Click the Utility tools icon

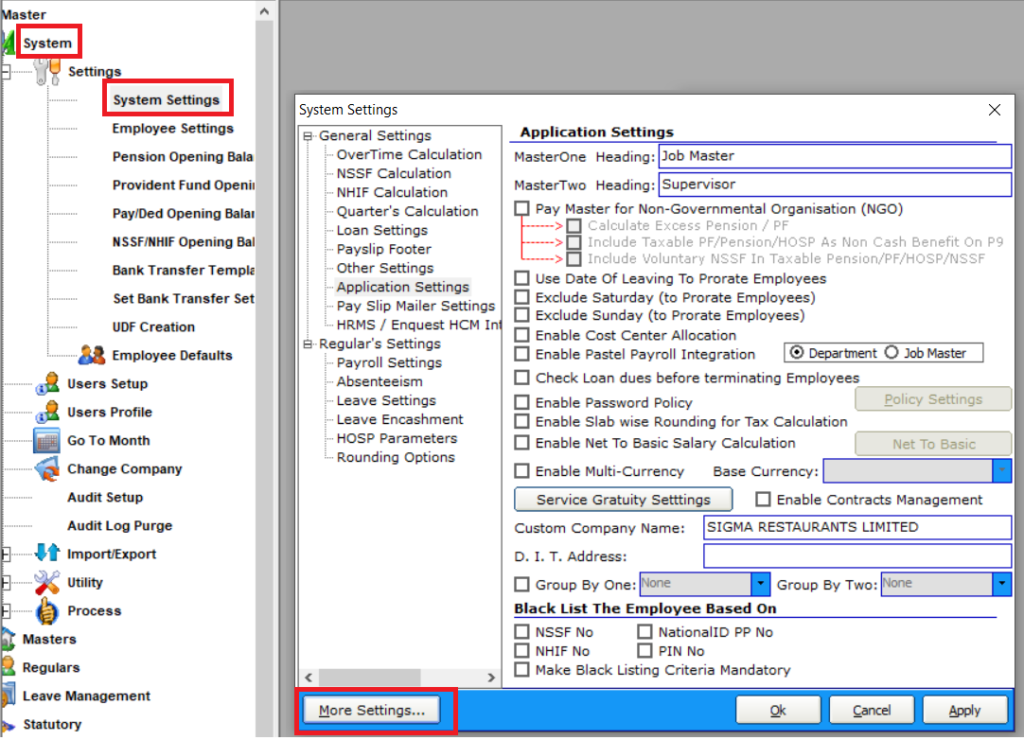click(x=47, y=582)
